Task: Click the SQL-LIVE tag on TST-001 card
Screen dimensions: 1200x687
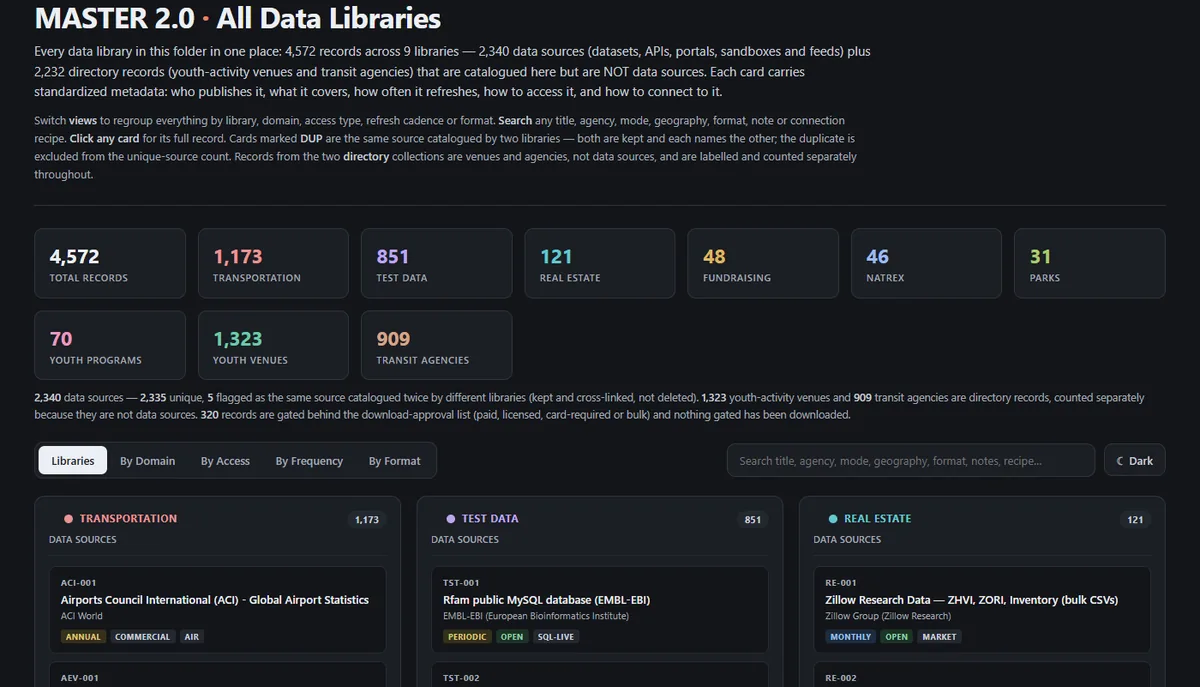Action: [x=556, y=636]
